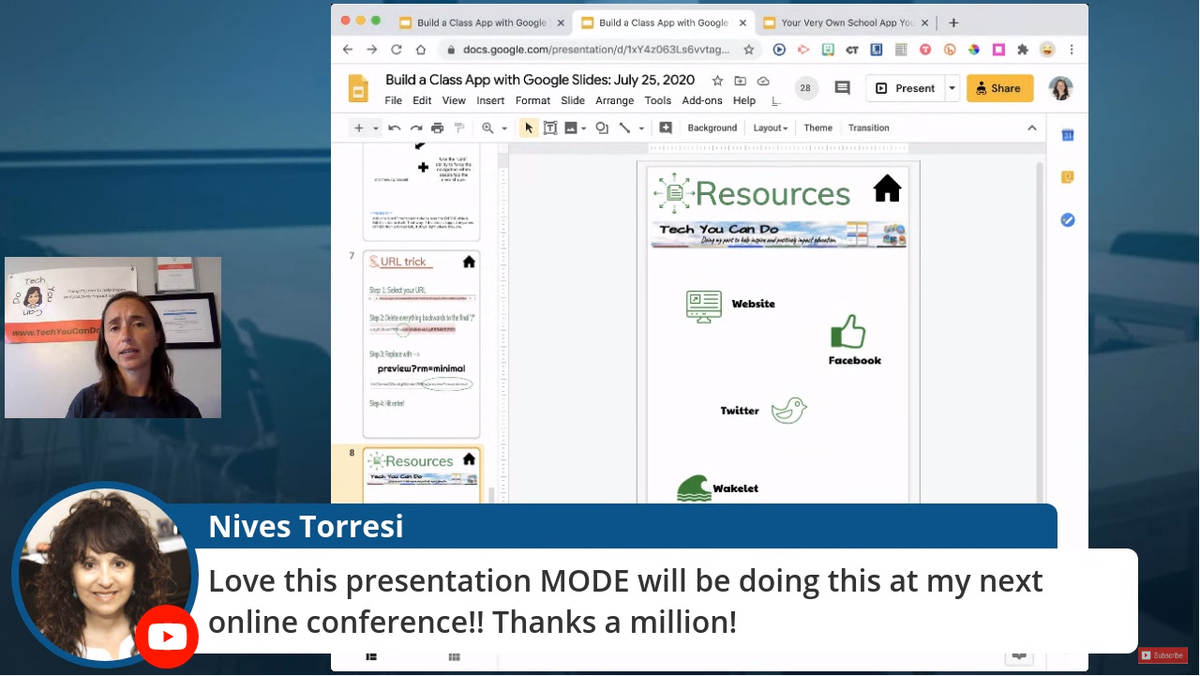Click the zoom magnifier icon

pos(488,128)
